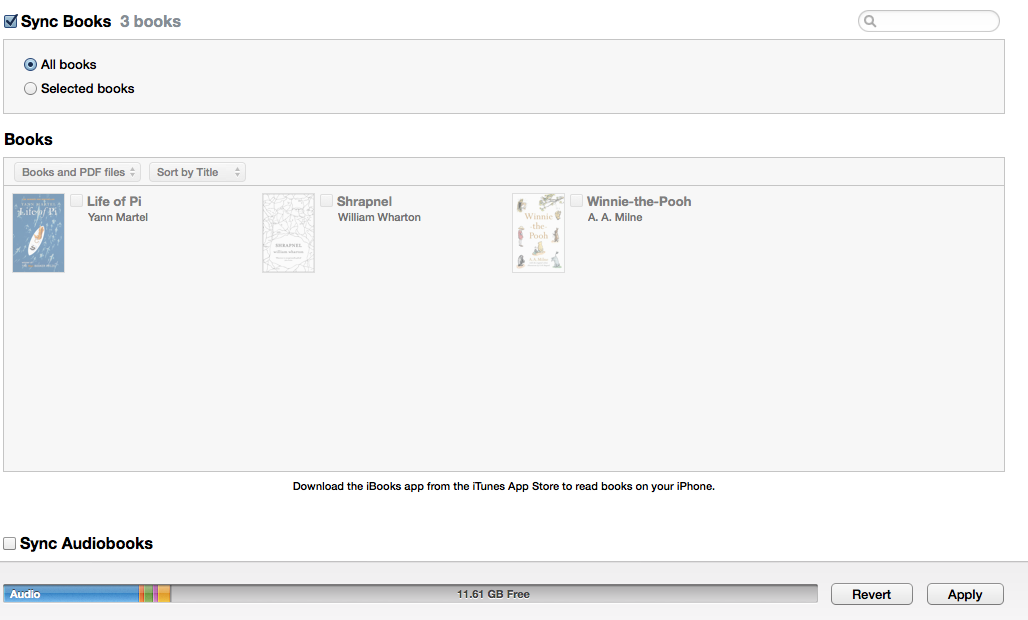The height and width of the screenshot is (620, 1028).
Task: Select the Selected books radio button
Action: tap(30, 88)
